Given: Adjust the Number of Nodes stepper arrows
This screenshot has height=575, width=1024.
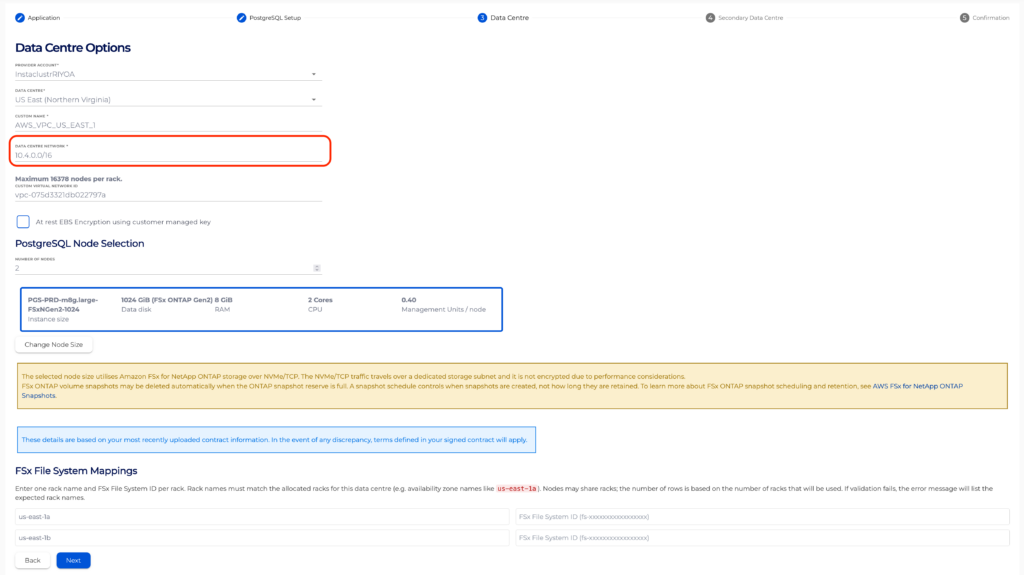Looking at the screenshot, I should pos(317,268).
